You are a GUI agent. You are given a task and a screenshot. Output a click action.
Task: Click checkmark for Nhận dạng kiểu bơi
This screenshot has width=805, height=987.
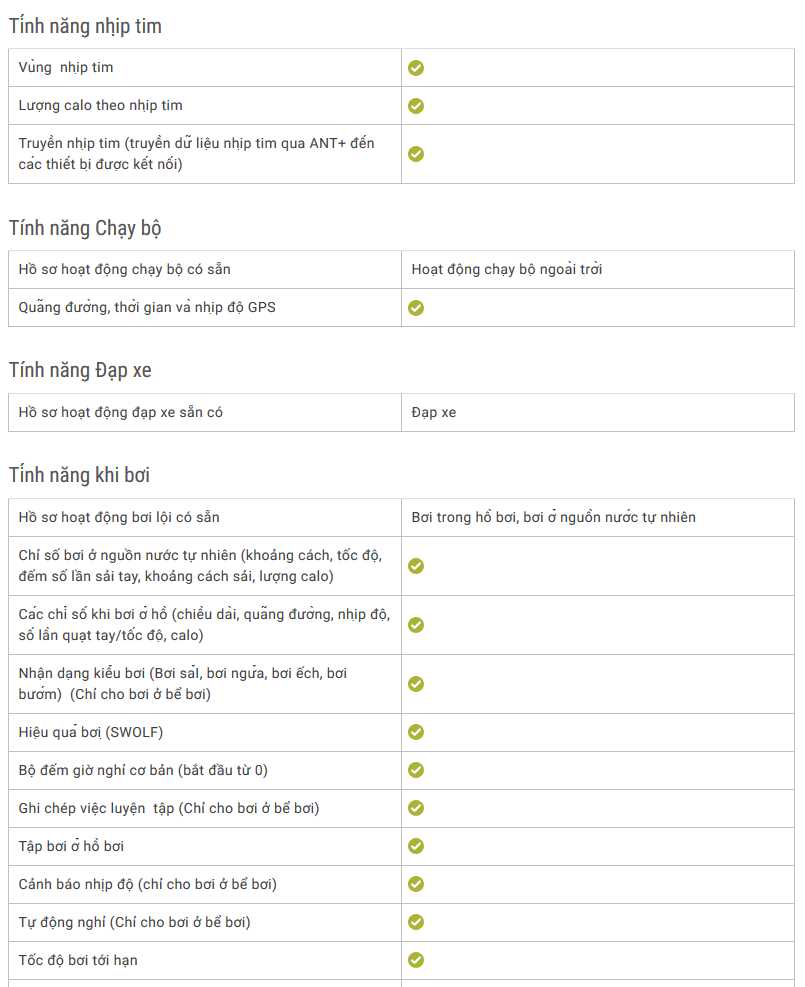pos(415,684)
